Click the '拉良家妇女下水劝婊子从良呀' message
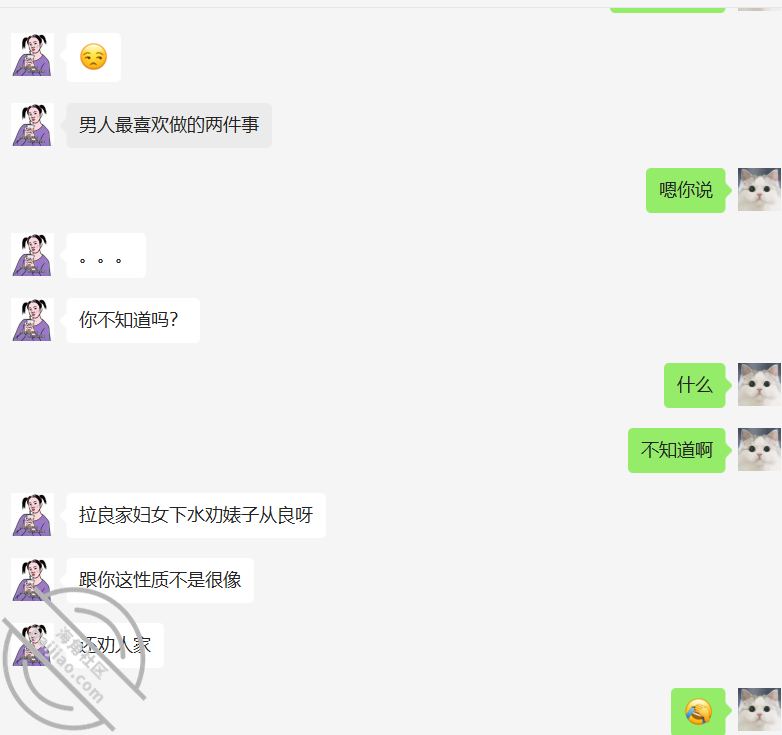 click(196, 515)
